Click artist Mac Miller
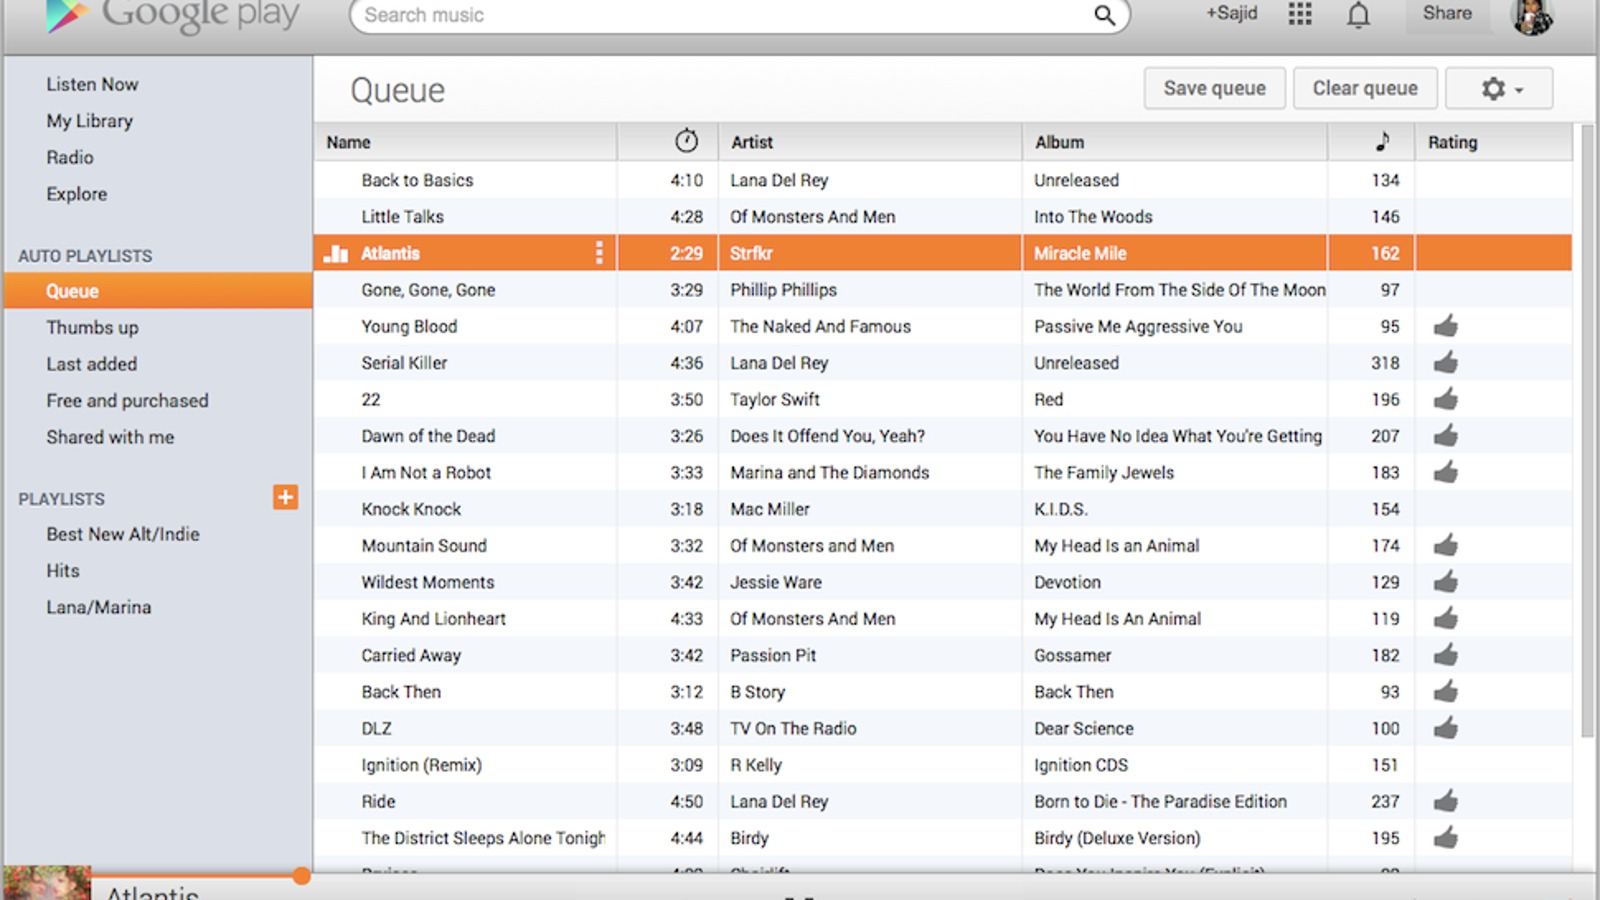1600x900 pixels. tap(769, 509)
